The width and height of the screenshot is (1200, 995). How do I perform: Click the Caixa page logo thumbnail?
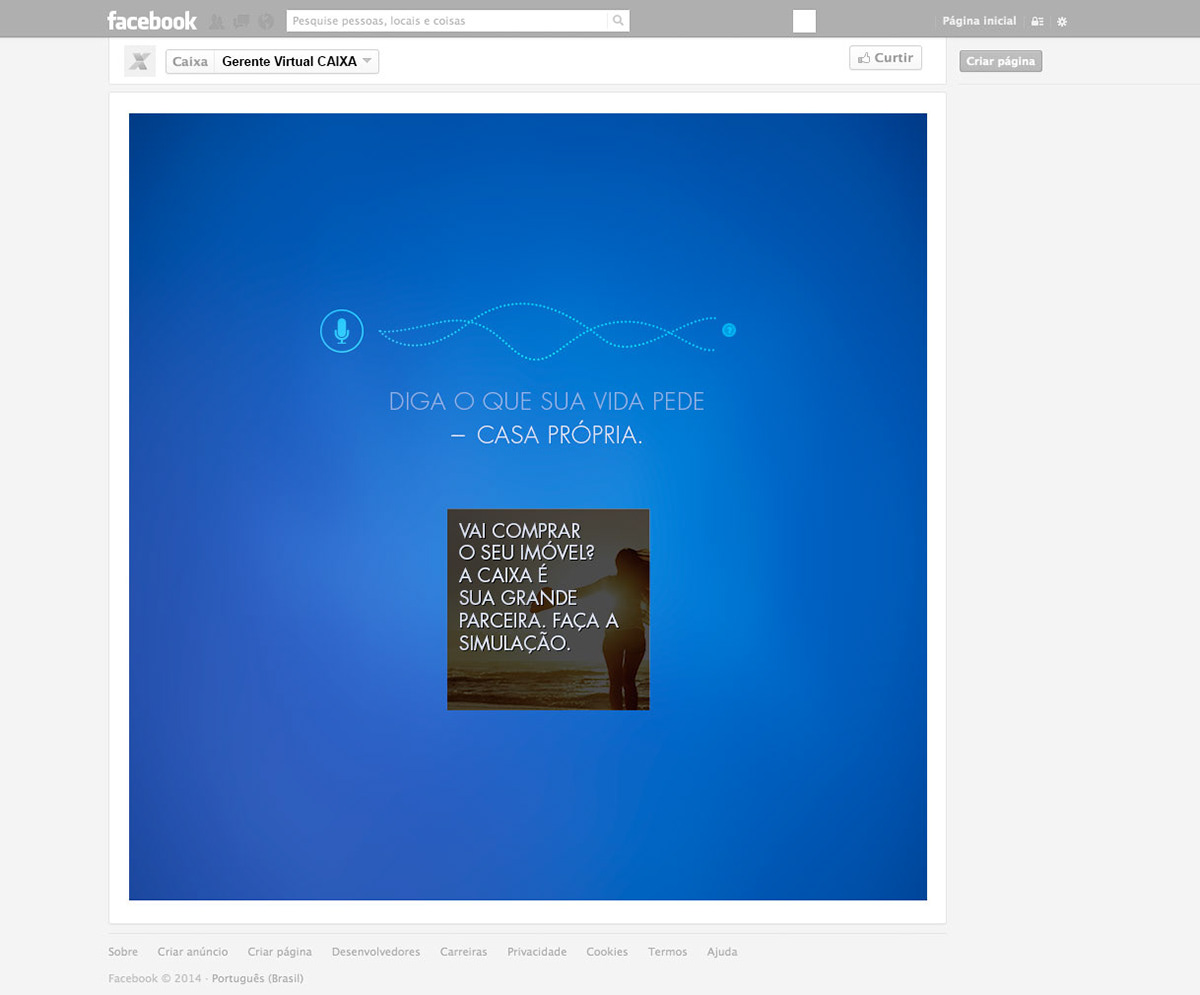pyautogui.click(x=140, y=61)
